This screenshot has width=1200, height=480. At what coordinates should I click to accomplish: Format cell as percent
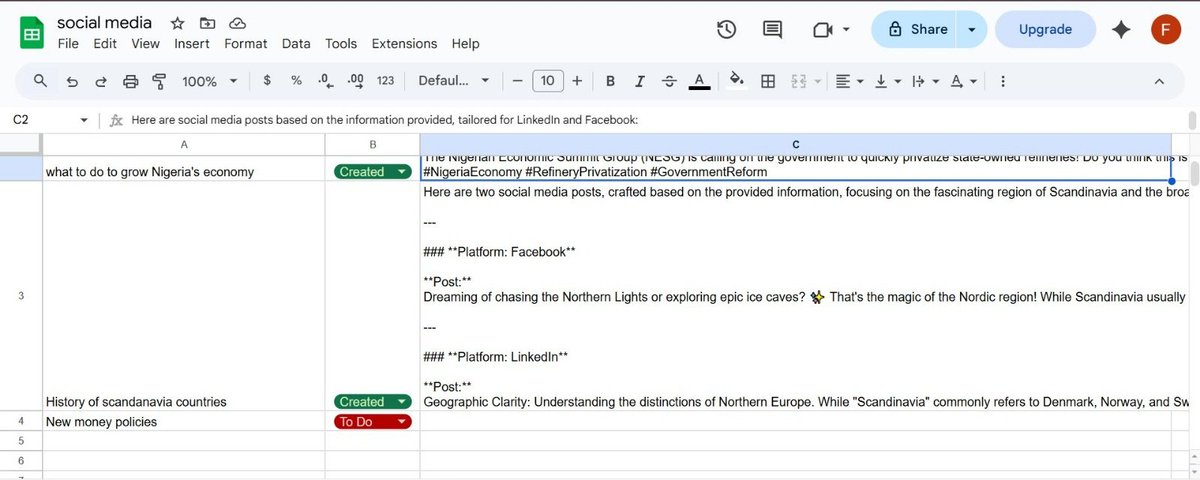[296, 81]
